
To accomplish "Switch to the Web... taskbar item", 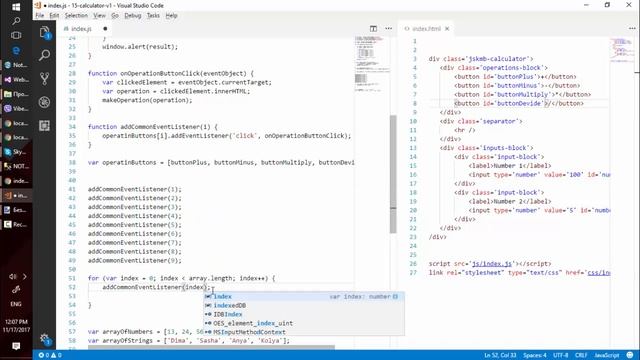I will point(16,80).
